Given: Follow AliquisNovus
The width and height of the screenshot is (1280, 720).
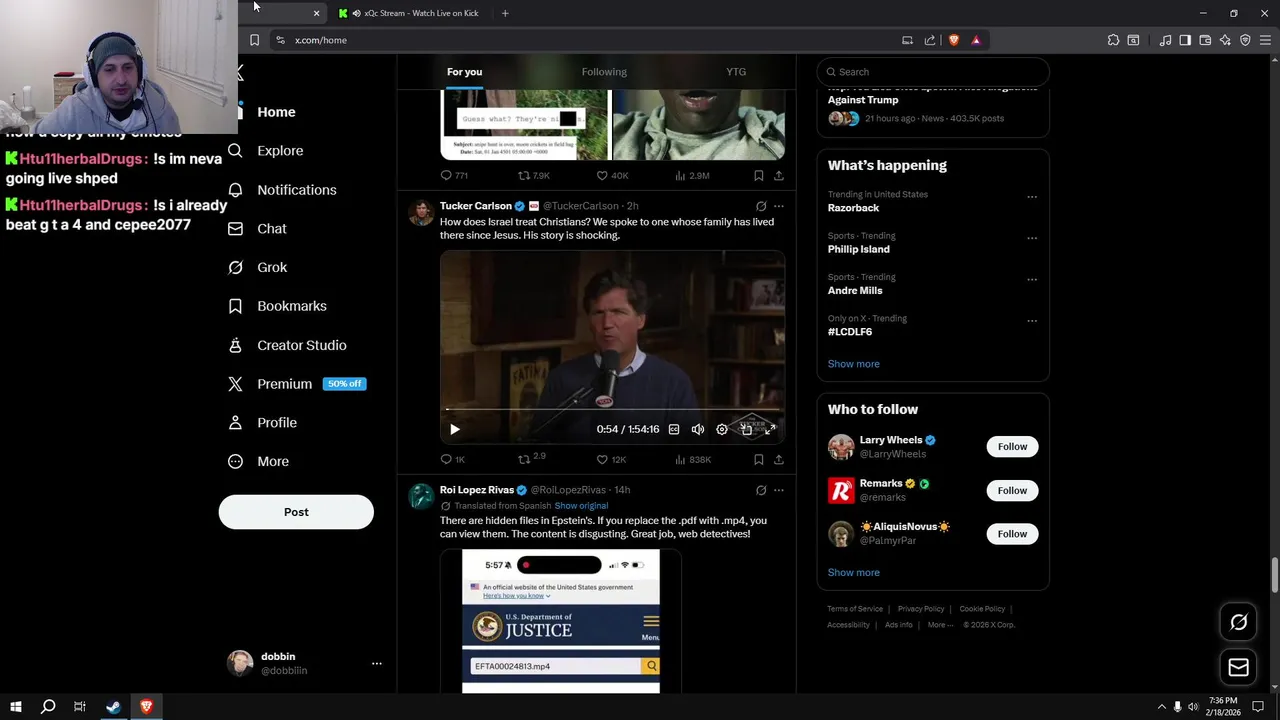Looking at the screenshot, I should coord(1012,534).
